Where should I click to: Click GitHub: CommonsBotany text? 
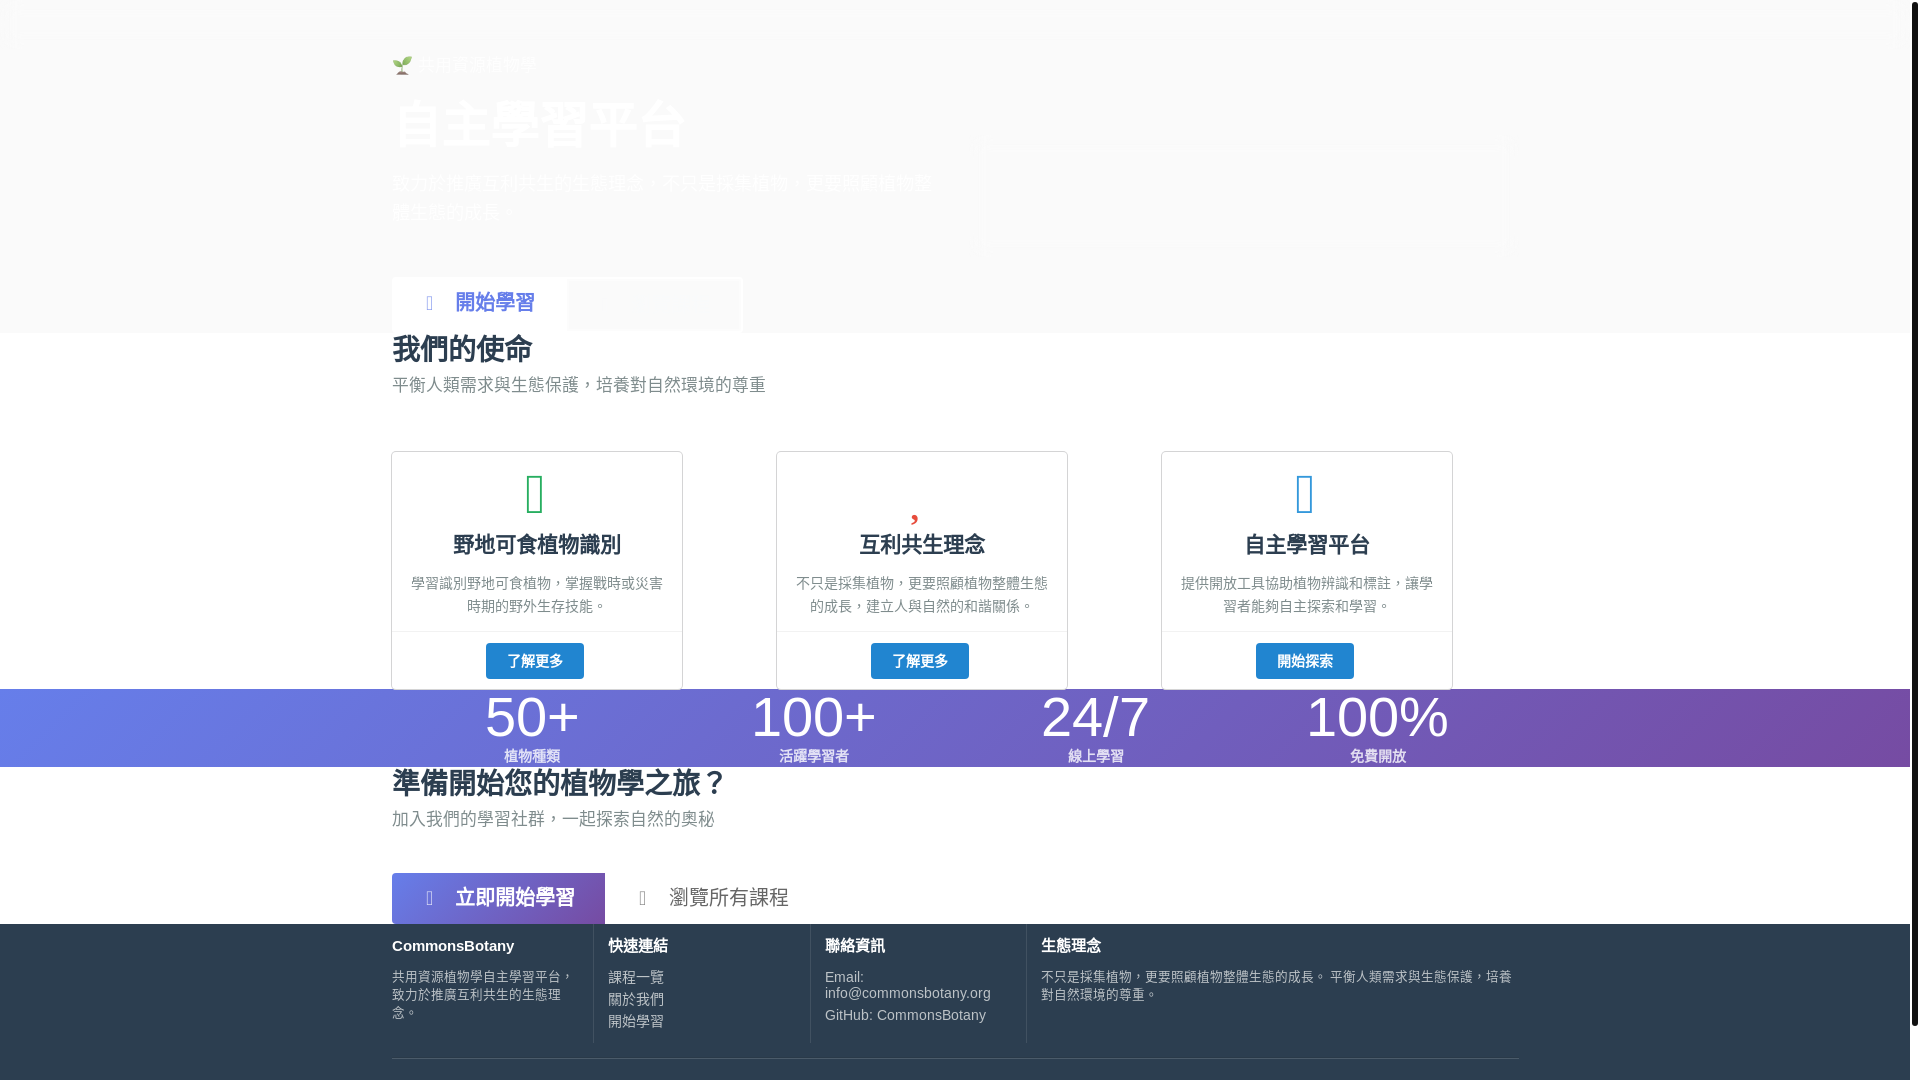tap(905, 1015)
